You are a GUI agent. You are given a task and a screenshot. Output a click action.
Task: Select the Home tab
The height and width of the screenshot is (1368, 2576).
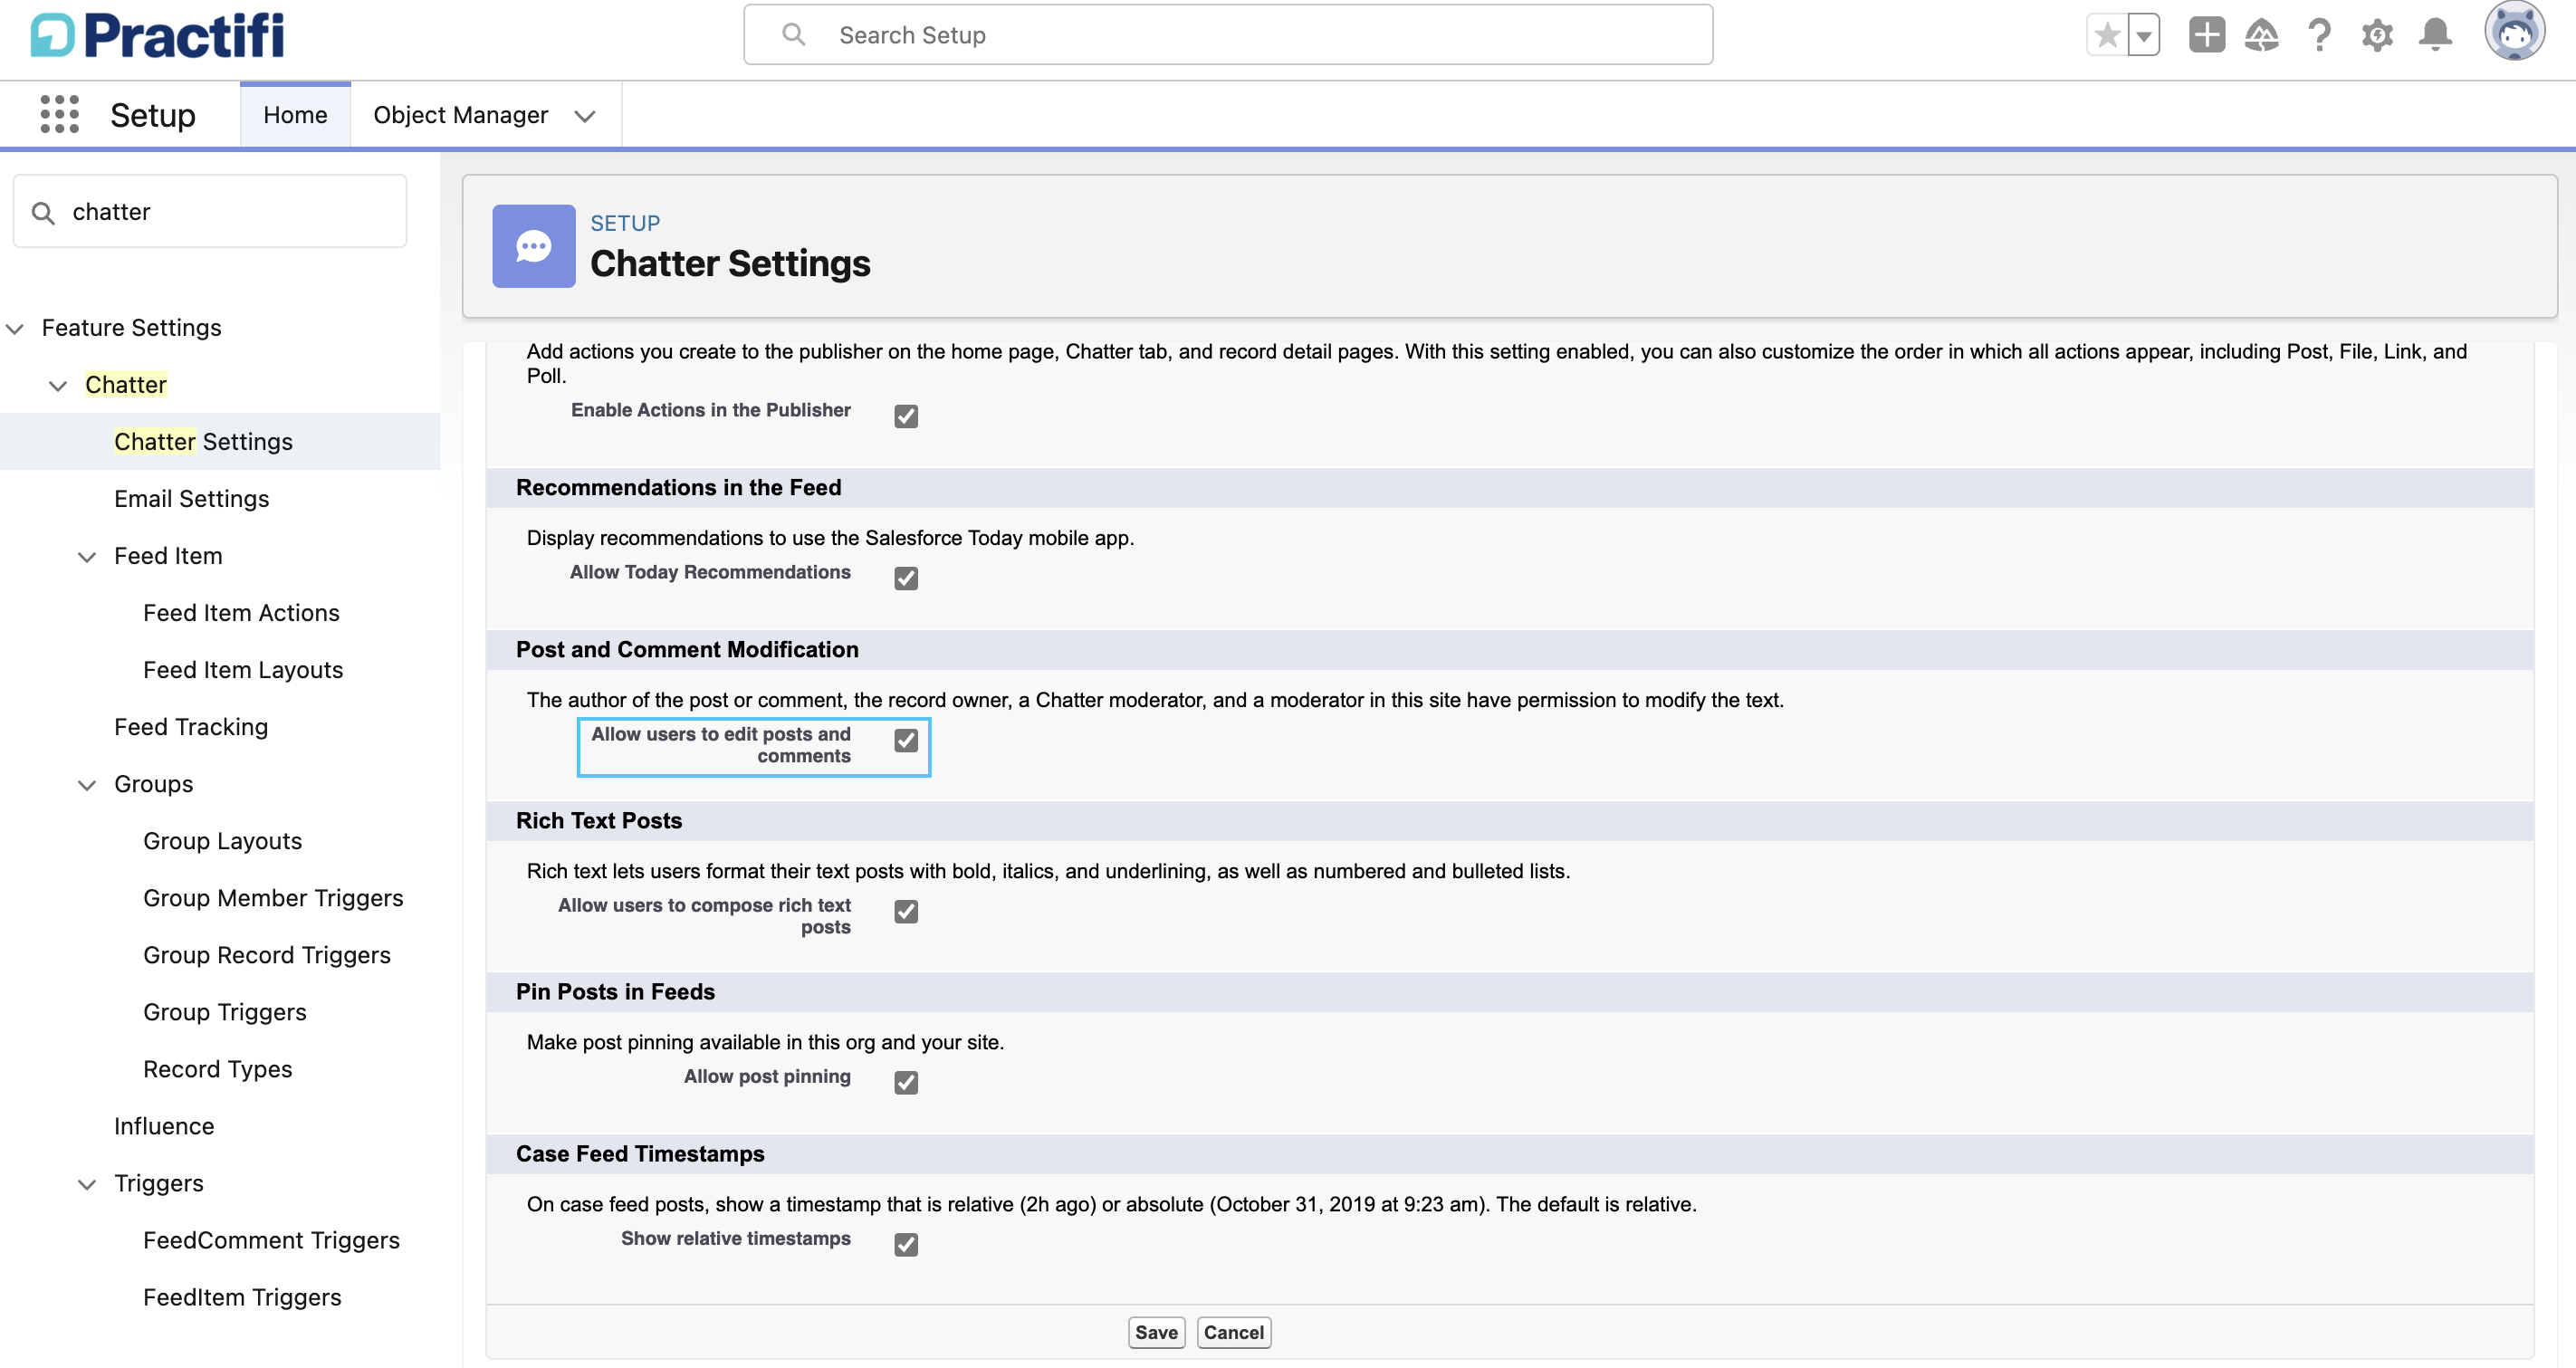click(295, 115)
